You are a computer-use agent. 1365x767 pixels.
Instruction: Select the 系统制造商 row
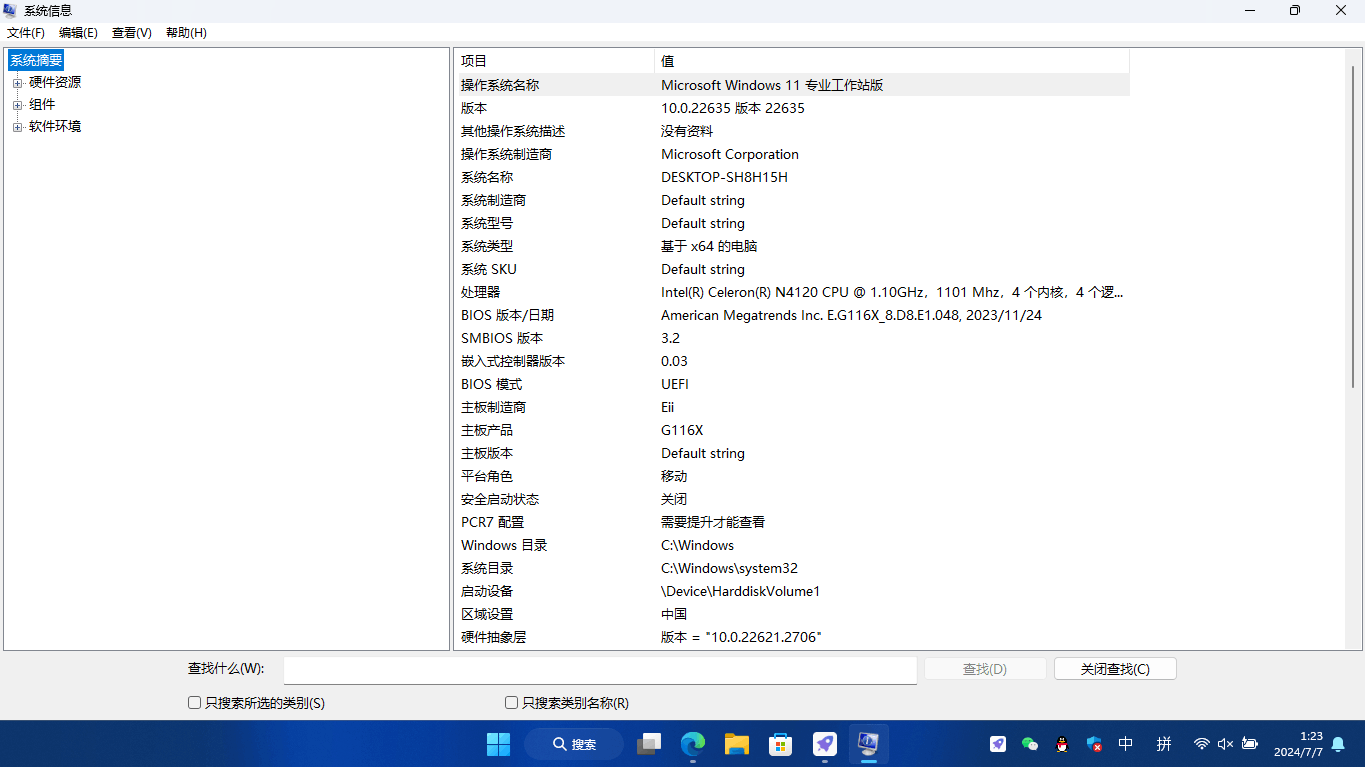(x=792, y=200)
